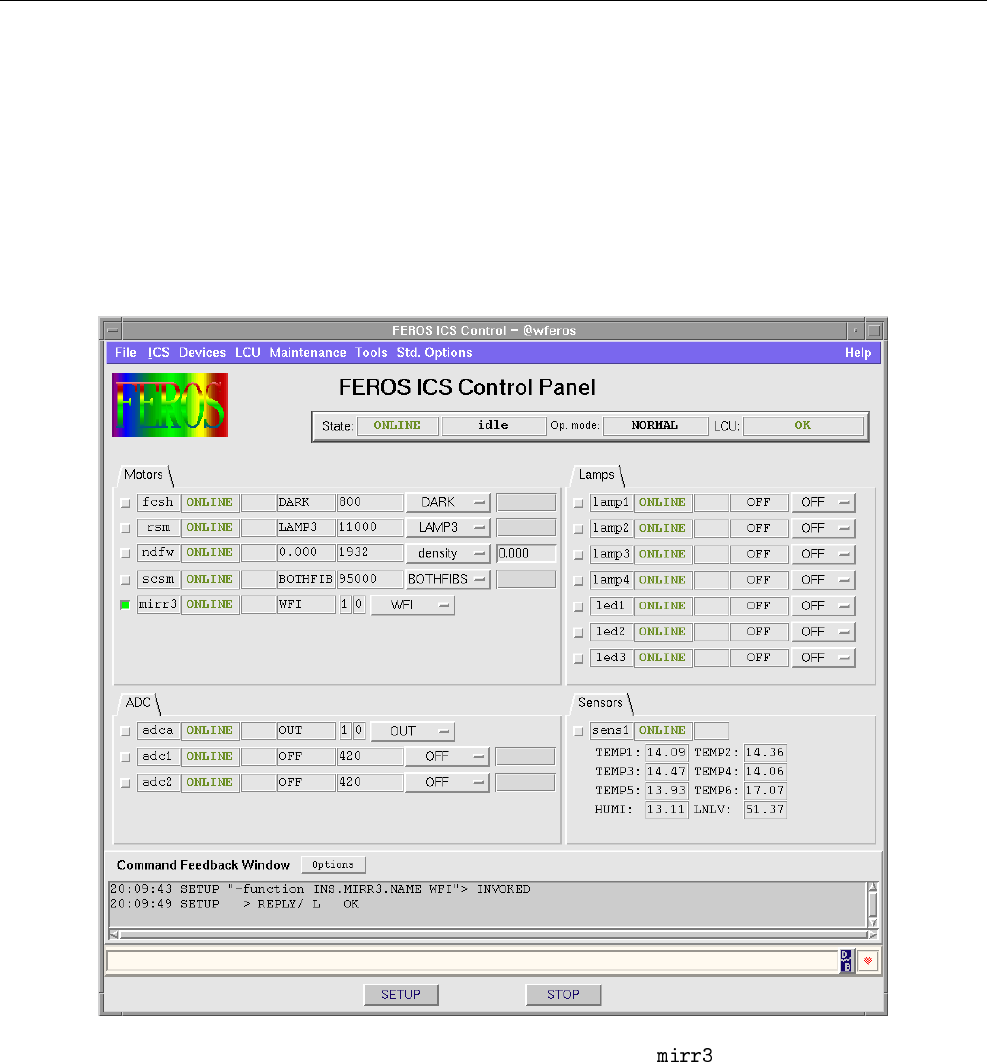Tick the rsm motor checkbox

[125, 528]
